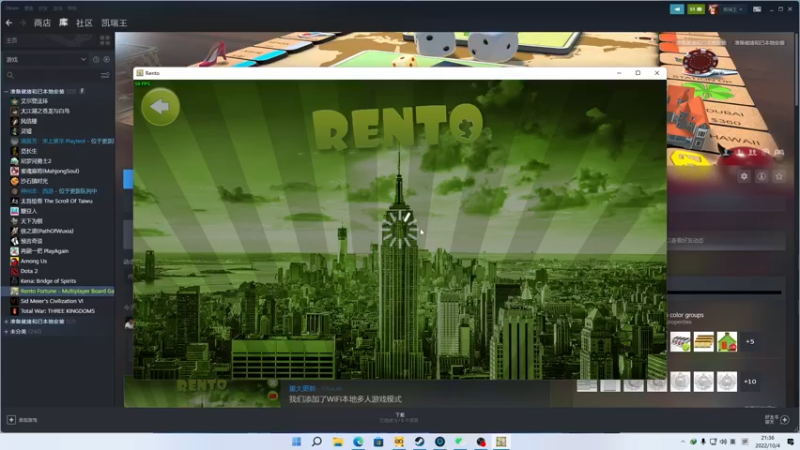The height and width of the screenshot is (450, 800).
Task: Select Dota 2 in the library
Action: click(x=29, y=271)
